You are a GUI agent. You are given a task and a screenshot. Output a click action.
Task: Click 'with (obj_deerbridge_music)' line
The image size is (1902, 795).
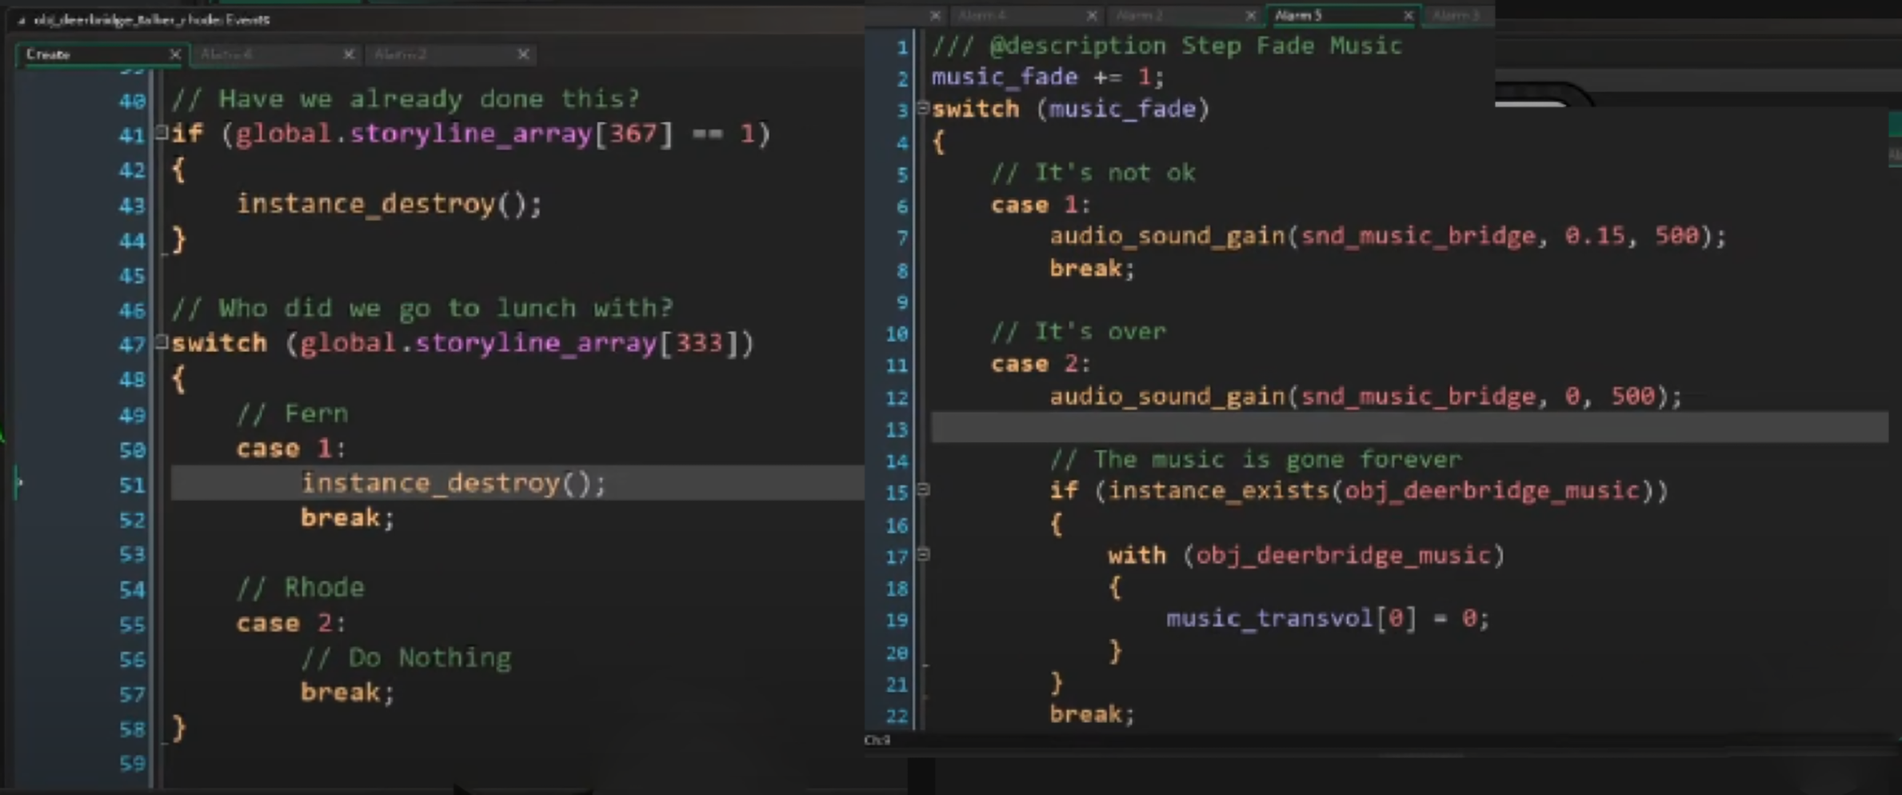coord(1306,555)
